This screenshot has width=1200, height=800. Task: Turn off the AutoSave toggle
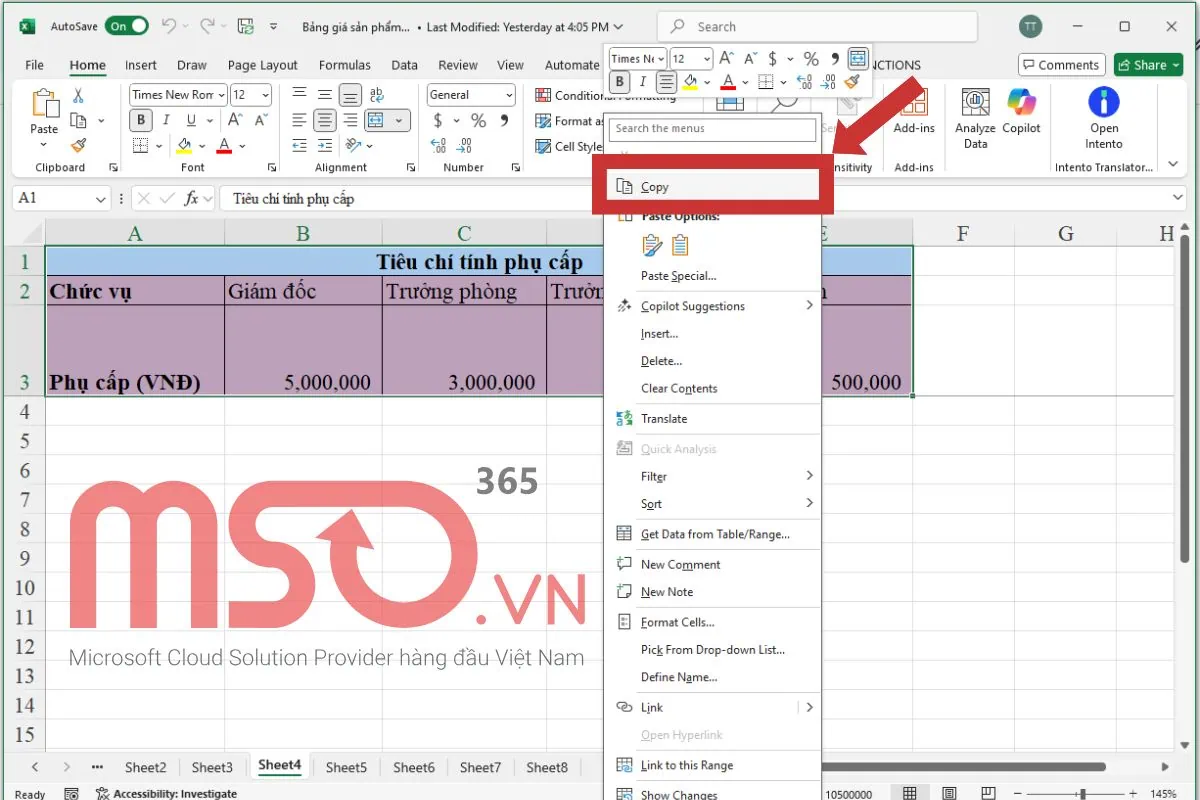point(127,26)
